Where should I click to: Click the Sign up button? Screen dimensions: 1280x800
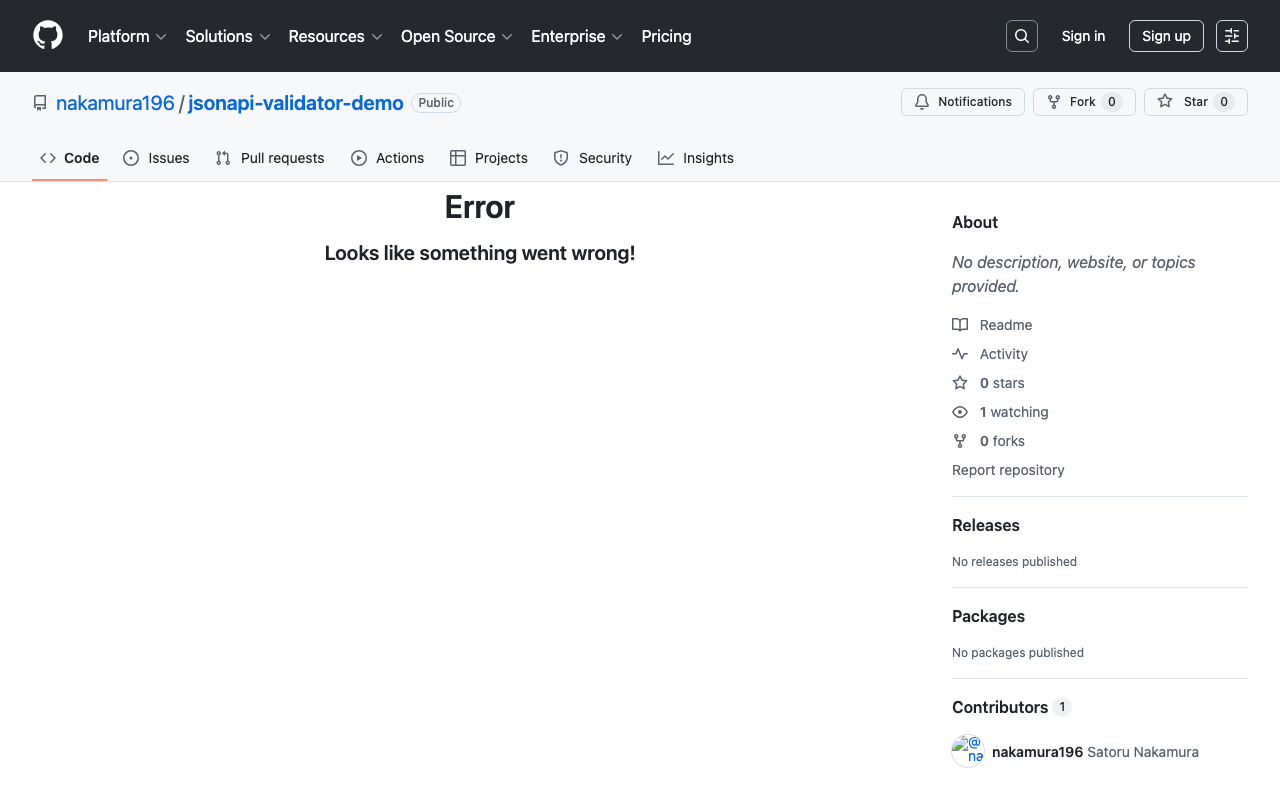click(x=1166, y=36)
